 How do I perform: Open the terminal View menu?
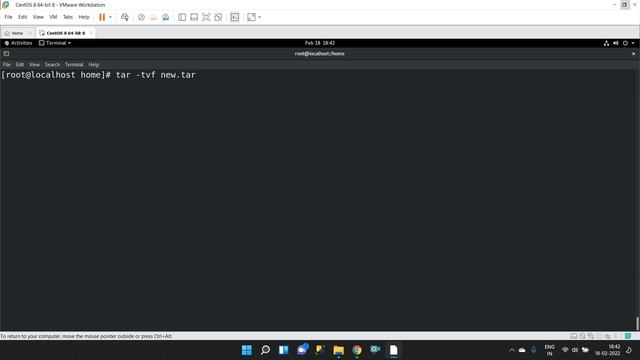point(34,64)
